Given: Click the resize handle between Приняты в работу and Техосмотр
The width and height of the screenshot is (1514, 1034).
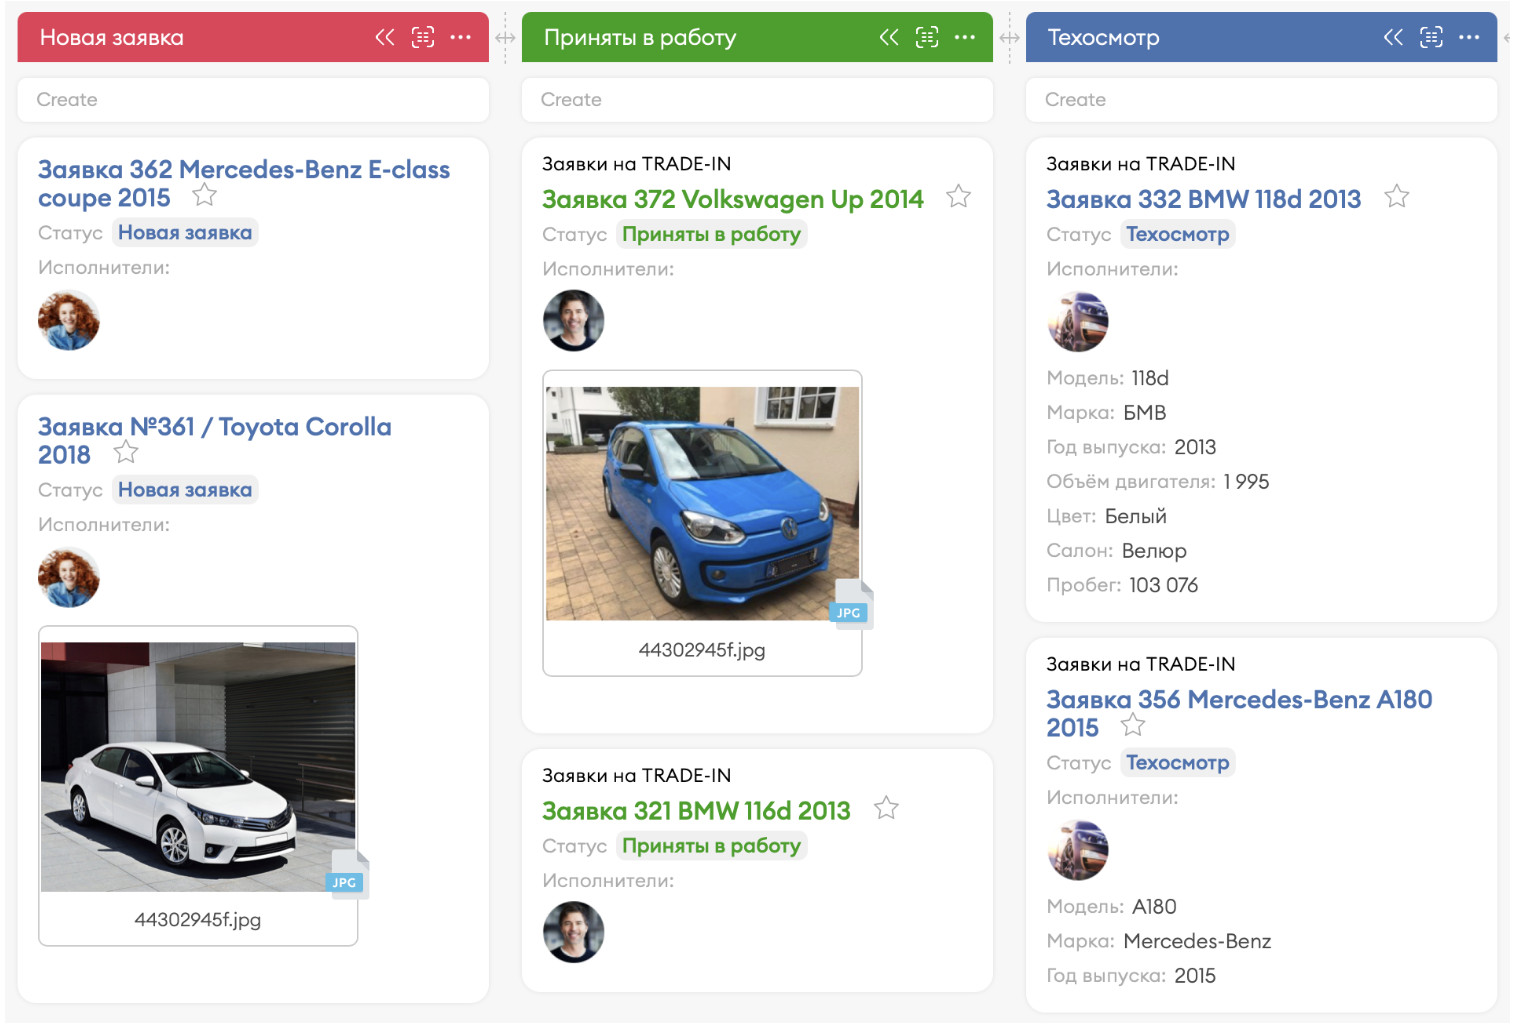Looking at the screenshot, I should tap(1009, 38).
